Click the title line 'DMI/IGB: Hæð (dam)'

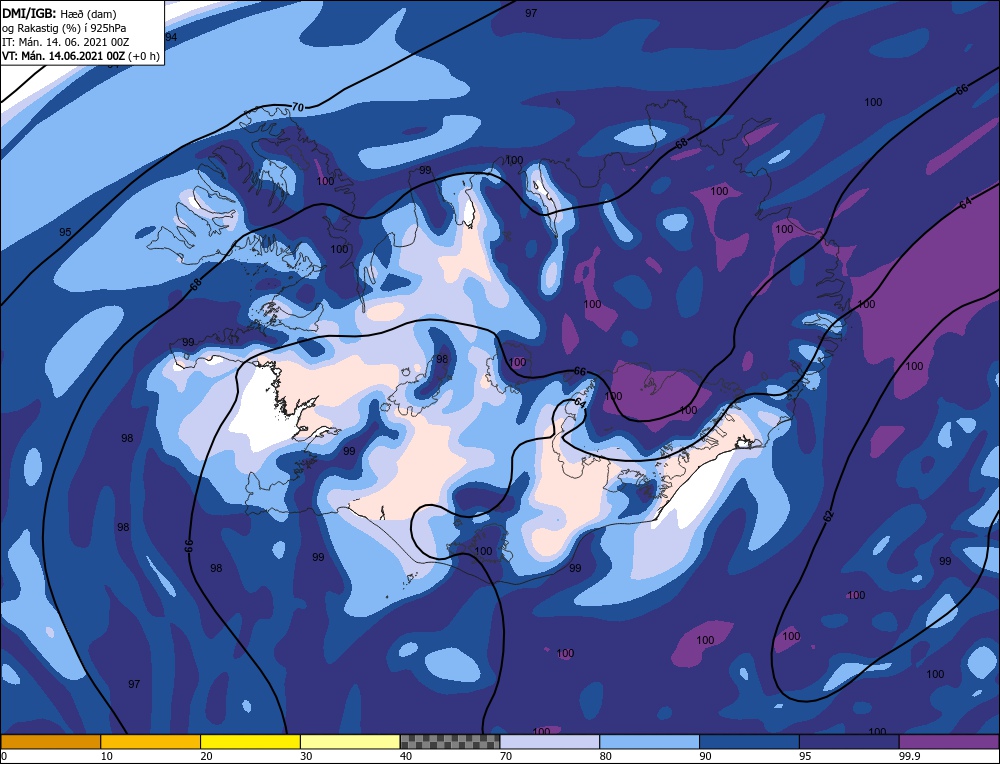tap(59, 13)
